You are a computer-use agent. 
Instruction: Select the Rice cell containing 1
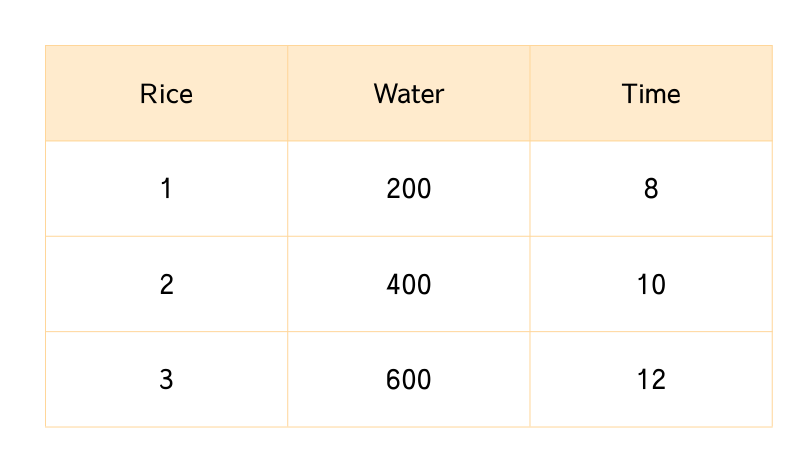point(166,189)
